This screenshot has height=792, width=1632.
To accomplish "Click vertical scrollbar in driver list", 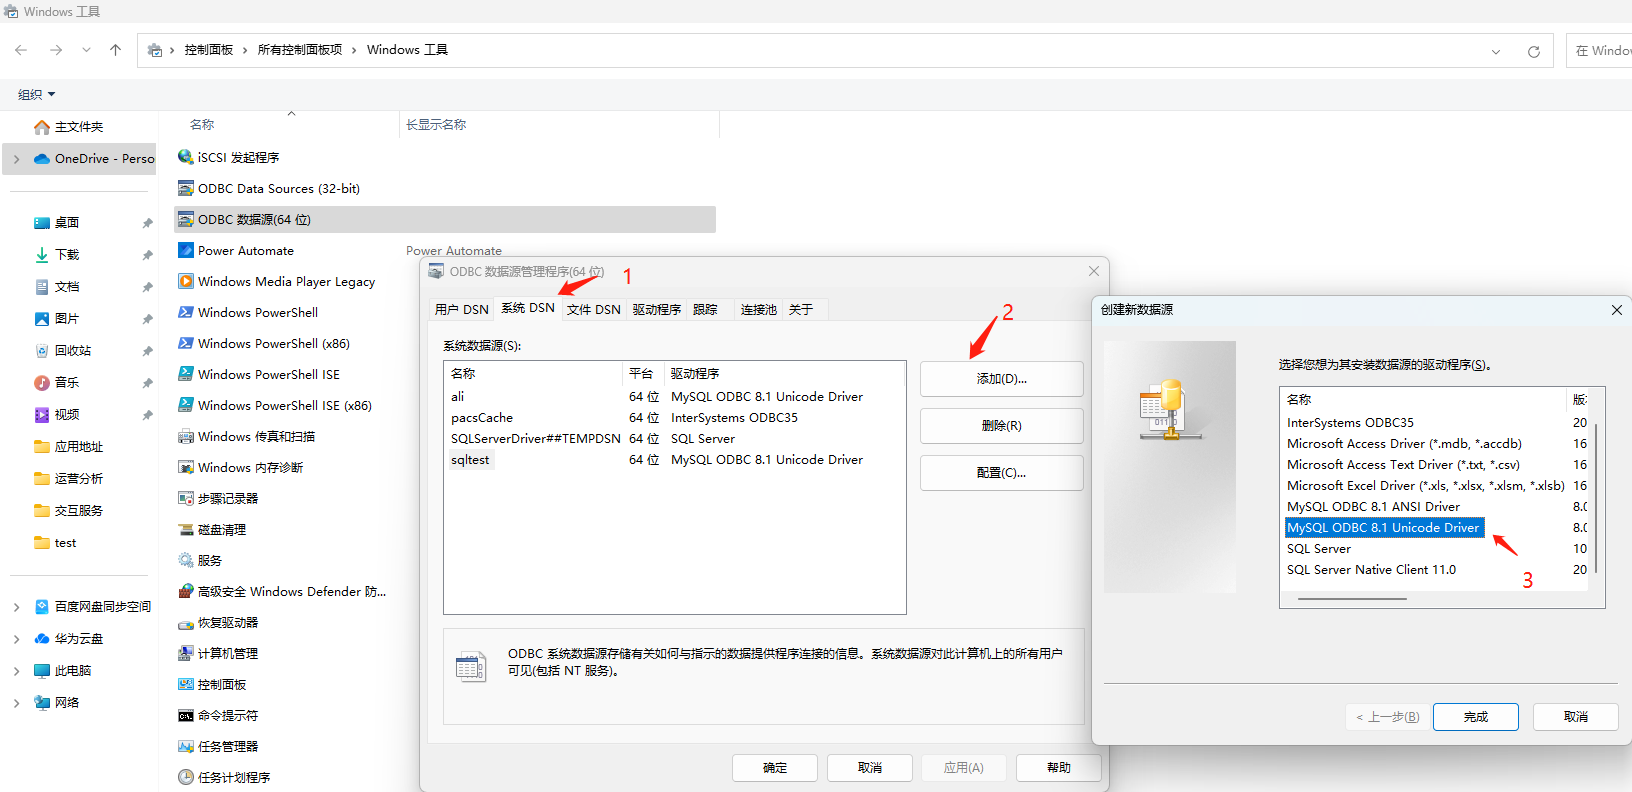I will click(x=1597, y=498).
